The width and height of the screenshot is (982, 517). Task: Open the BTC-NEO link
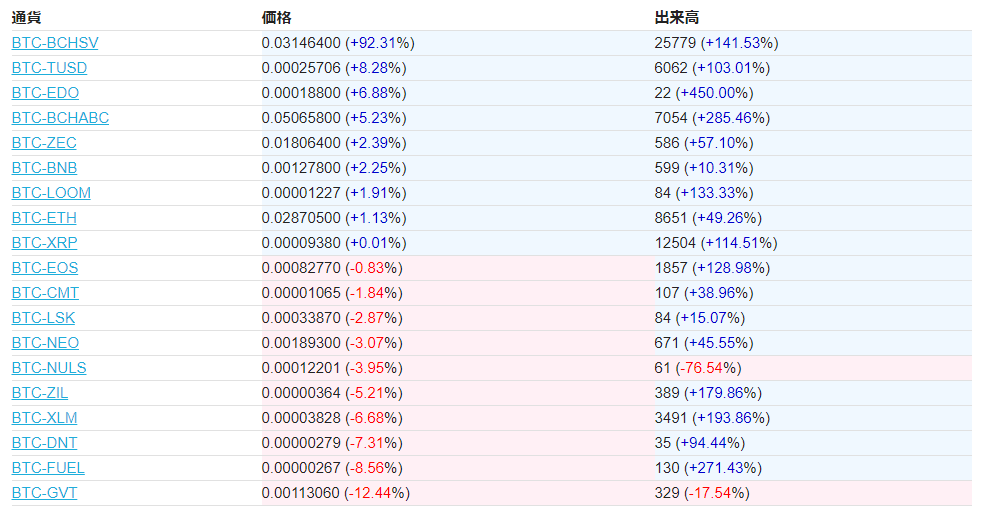(x=45, y=343)
